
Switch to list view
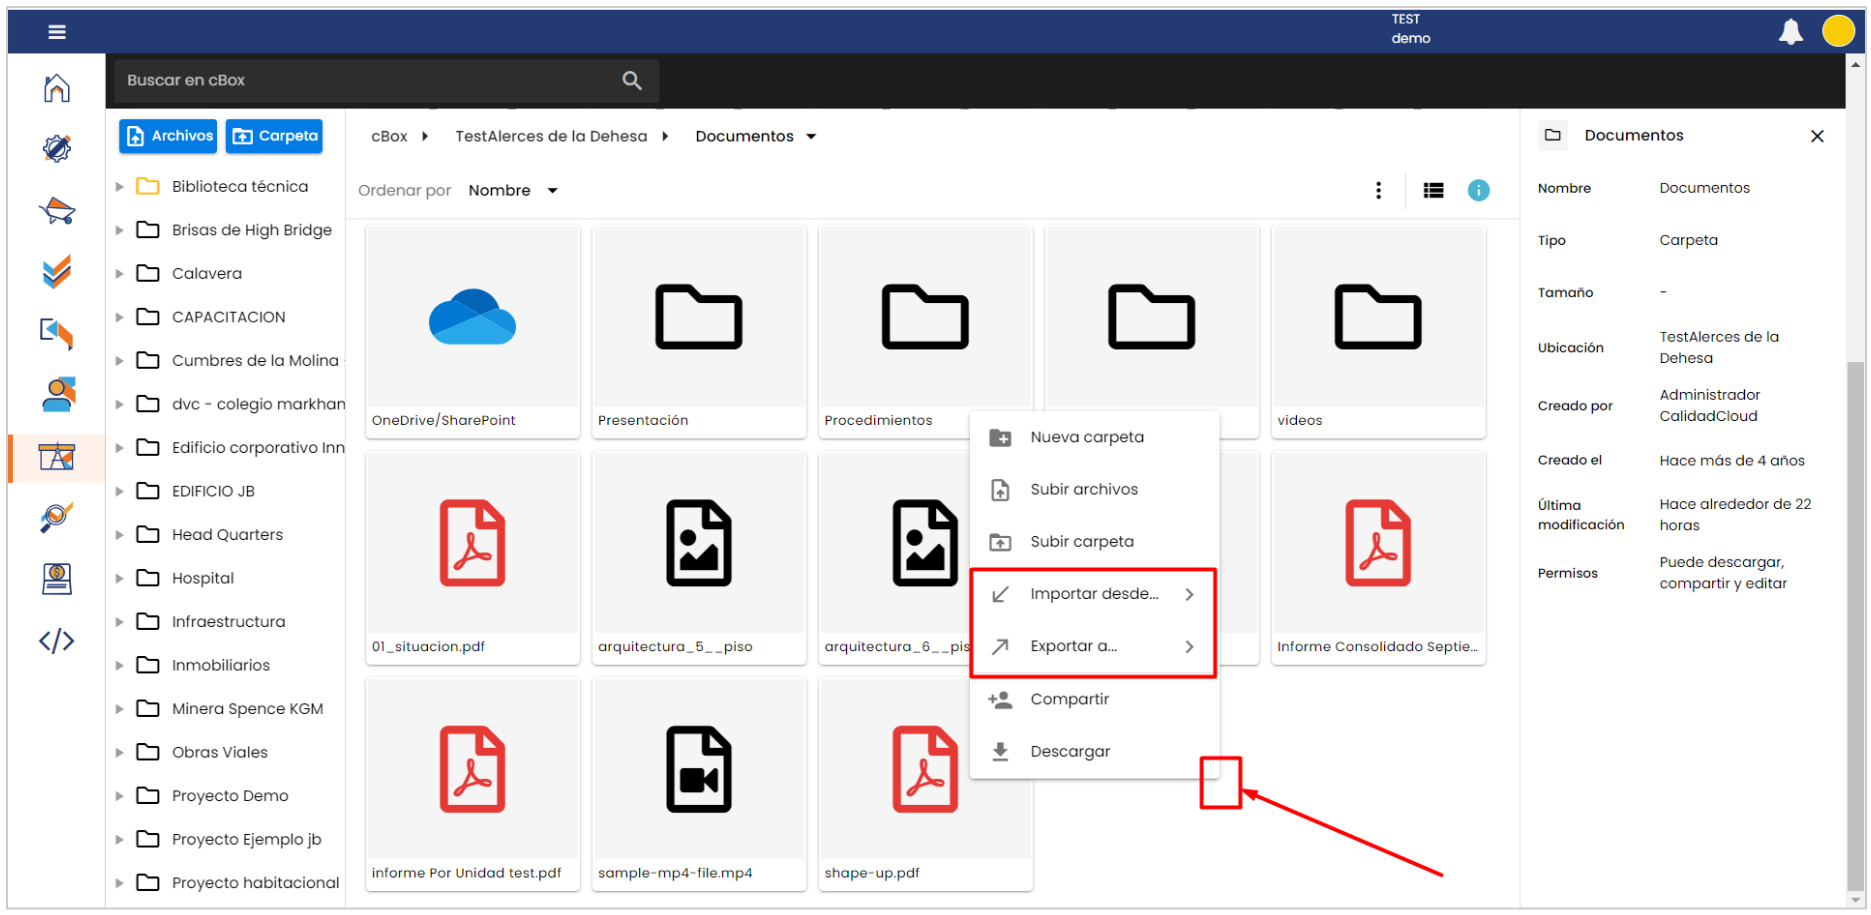click(1433, 190)
